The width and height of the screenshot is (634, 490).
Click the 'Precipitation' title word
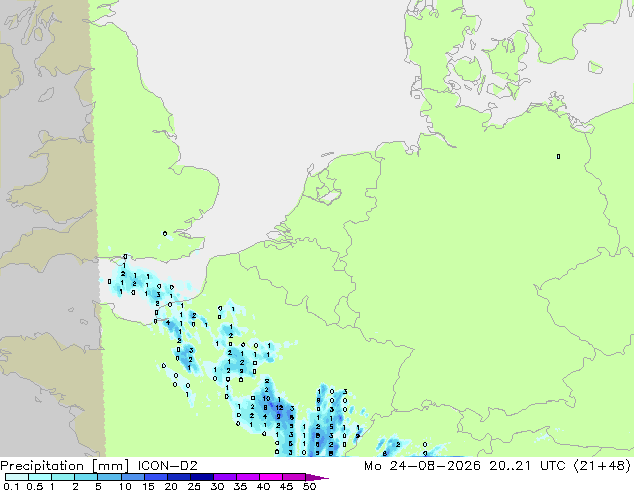(x=42, y=466)
